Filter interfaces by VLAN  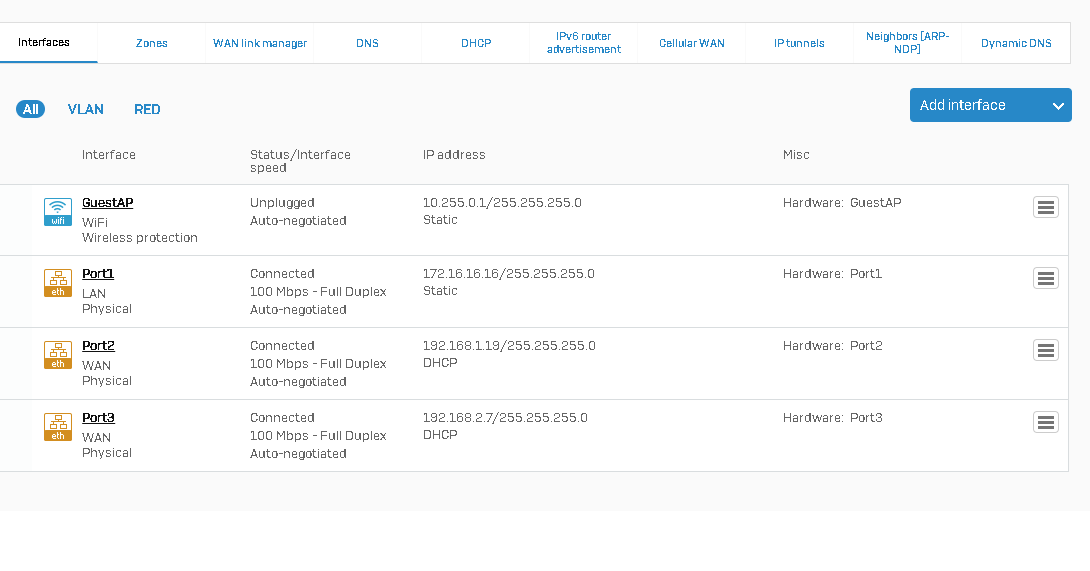[x=86, y=109]
